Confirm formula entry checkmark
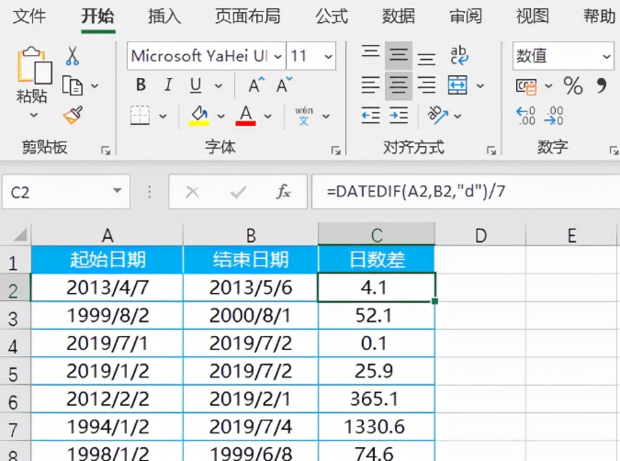This screenshot has height=461, width=620. pos(238,192)
